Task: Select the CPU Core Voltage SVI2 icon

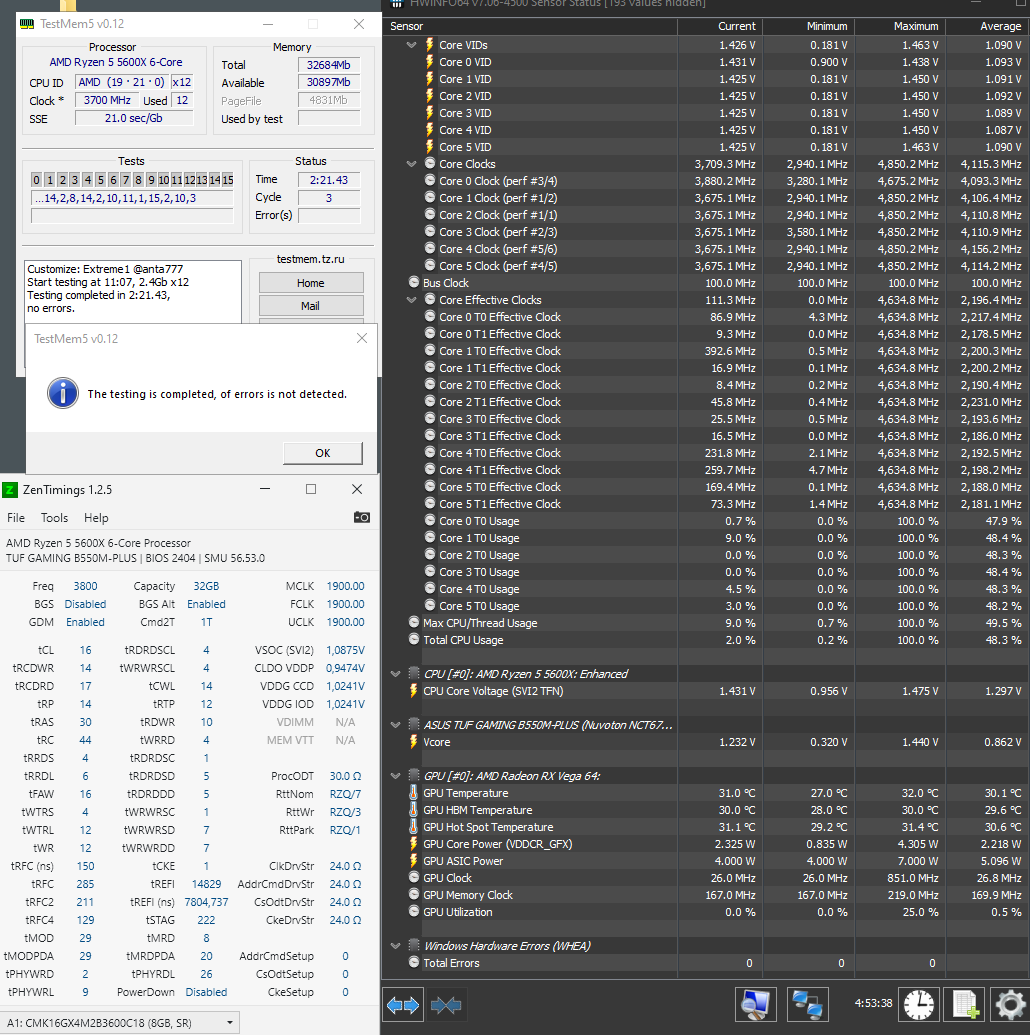Action: pyautogui.click(x=413, y=691)
